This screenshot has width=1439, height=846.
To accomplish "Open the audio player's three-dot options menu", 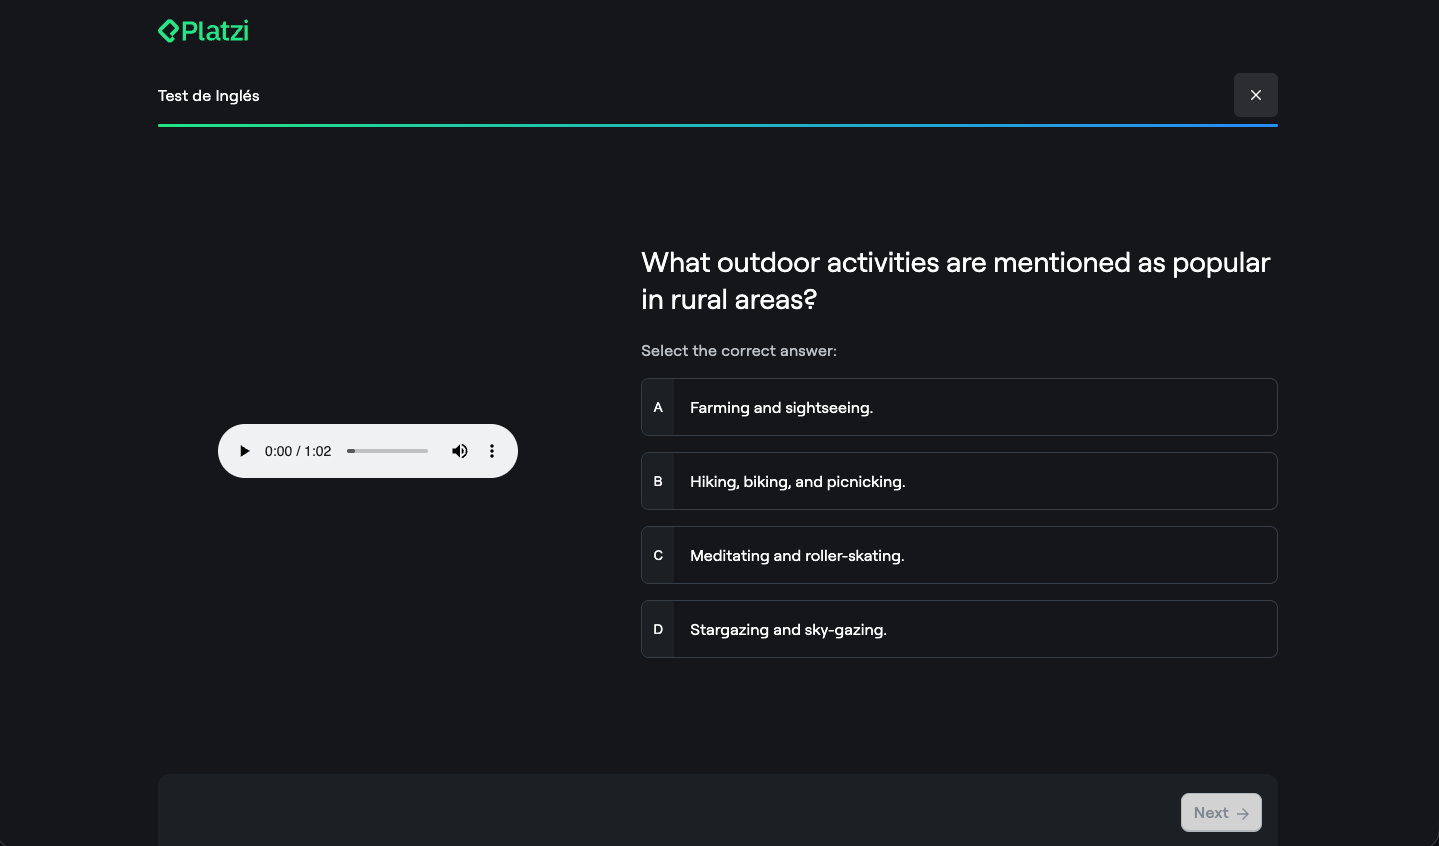I will click(x=492, y=451).
